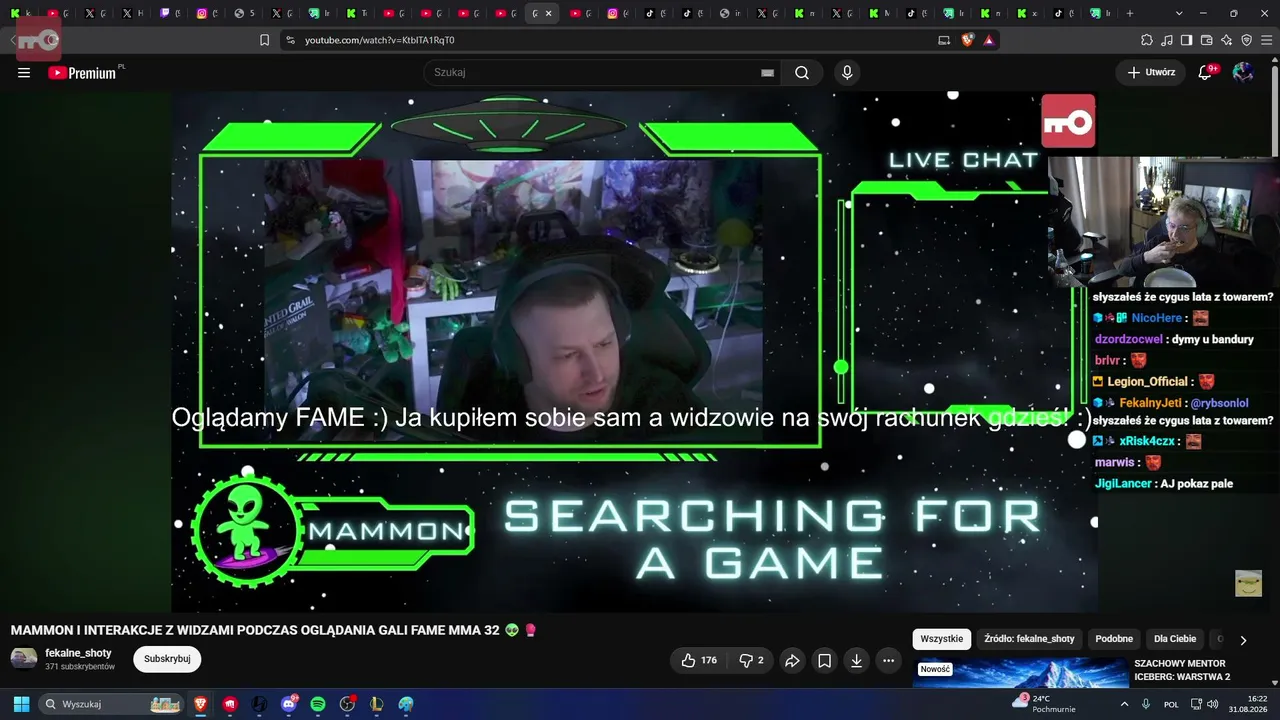Open the clock and calendar flyout
The height and width of the screenshot is (720, 1280).
pos(1250,704)
